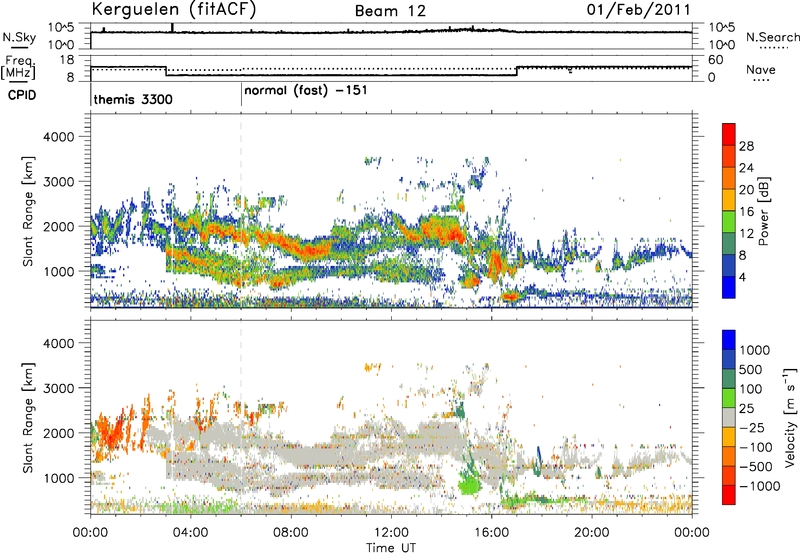Click the "Beam 12" header label
This screenshot has height=554, width=800.
coord(390,11)
